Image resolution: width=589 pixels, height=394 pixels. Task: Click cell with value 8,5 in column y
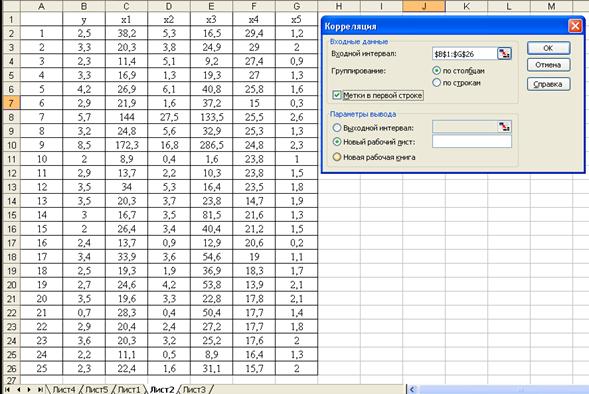coord(84,145)
